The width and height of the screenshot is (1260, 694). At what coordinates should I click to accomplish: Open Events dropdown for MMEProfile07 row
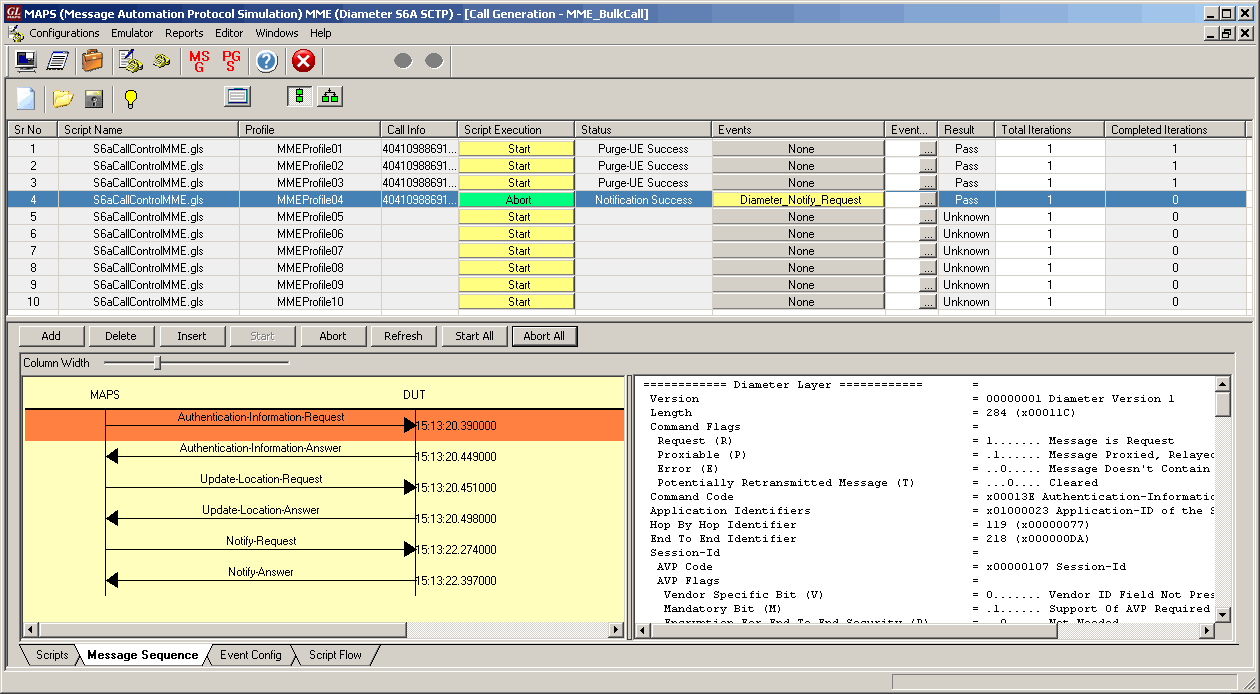click(x=799, y=251)
